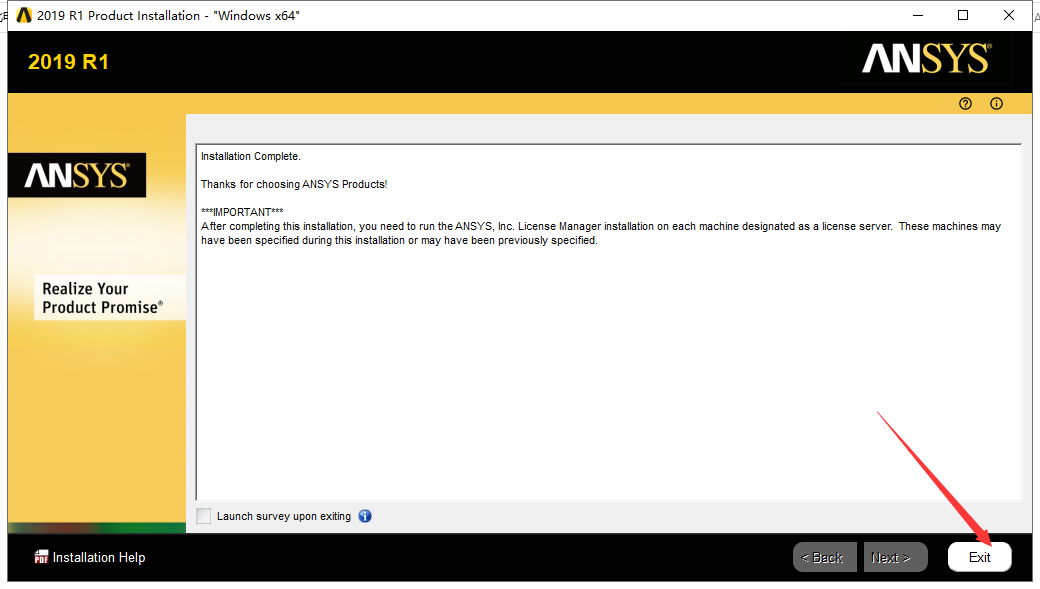1040x589 pixels.
Task: Click "Thanks for choosing ANSYS Products!" text
Action: pos(294,184)
